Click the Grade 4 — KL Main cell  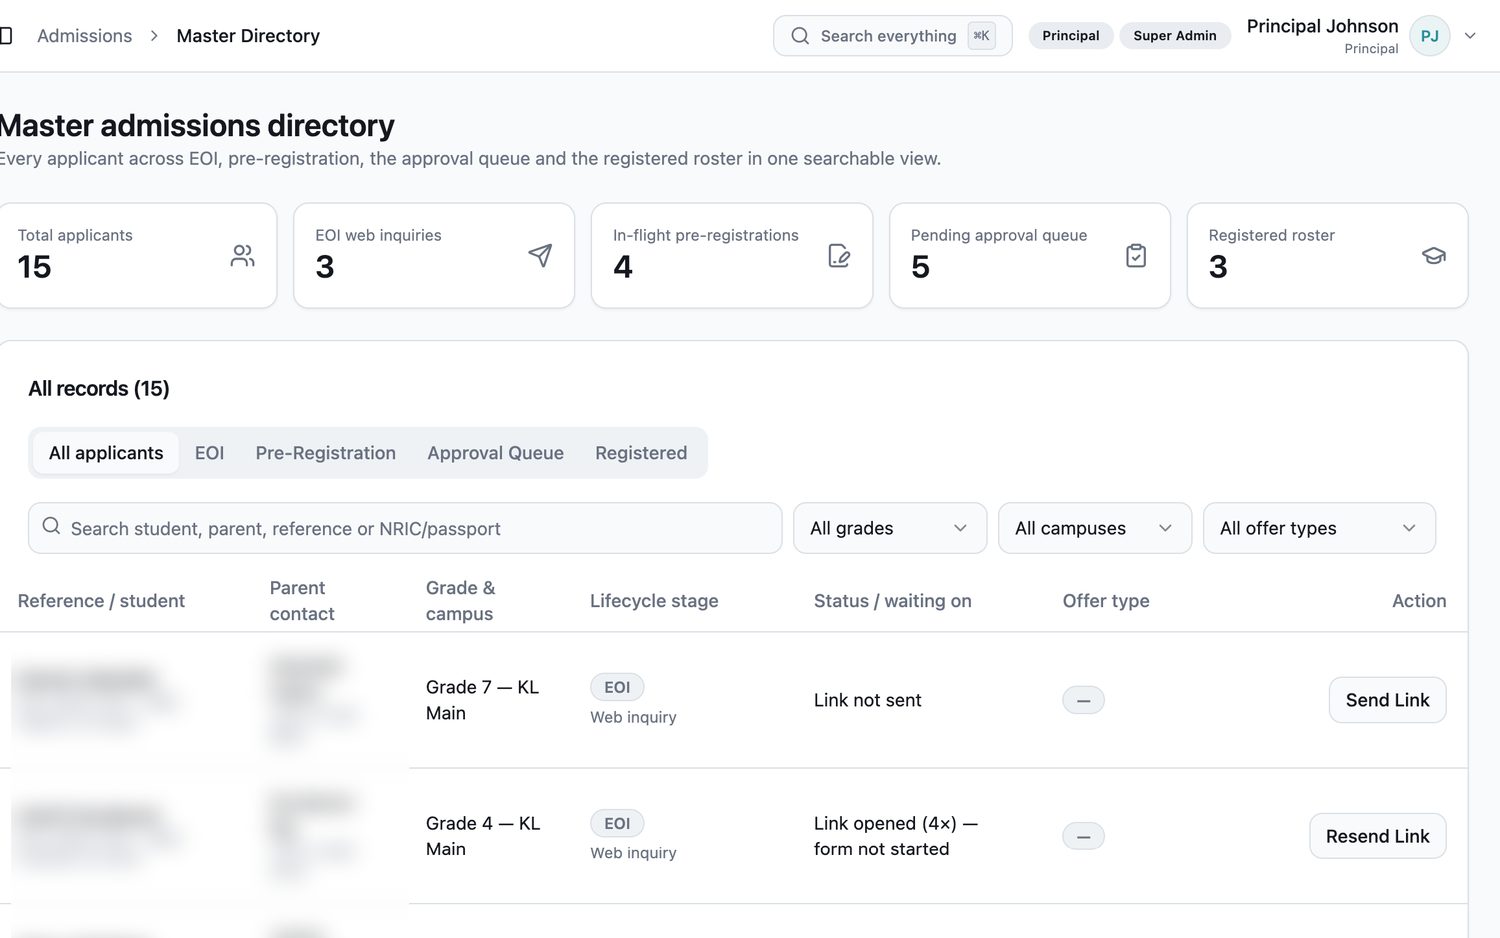click(x=483, y=836)
